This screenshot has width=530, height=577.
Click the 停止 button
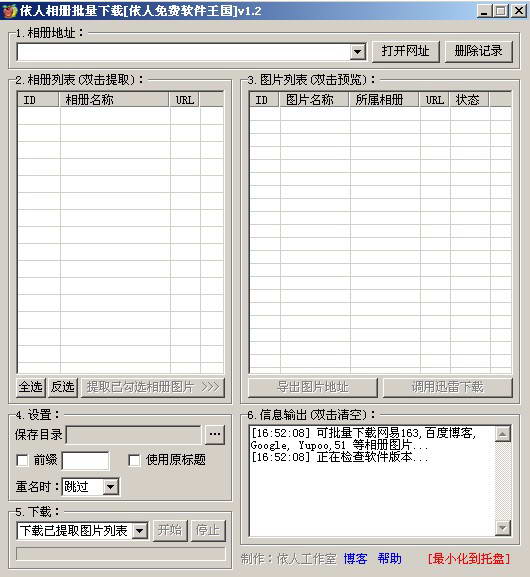pos(208,530)
